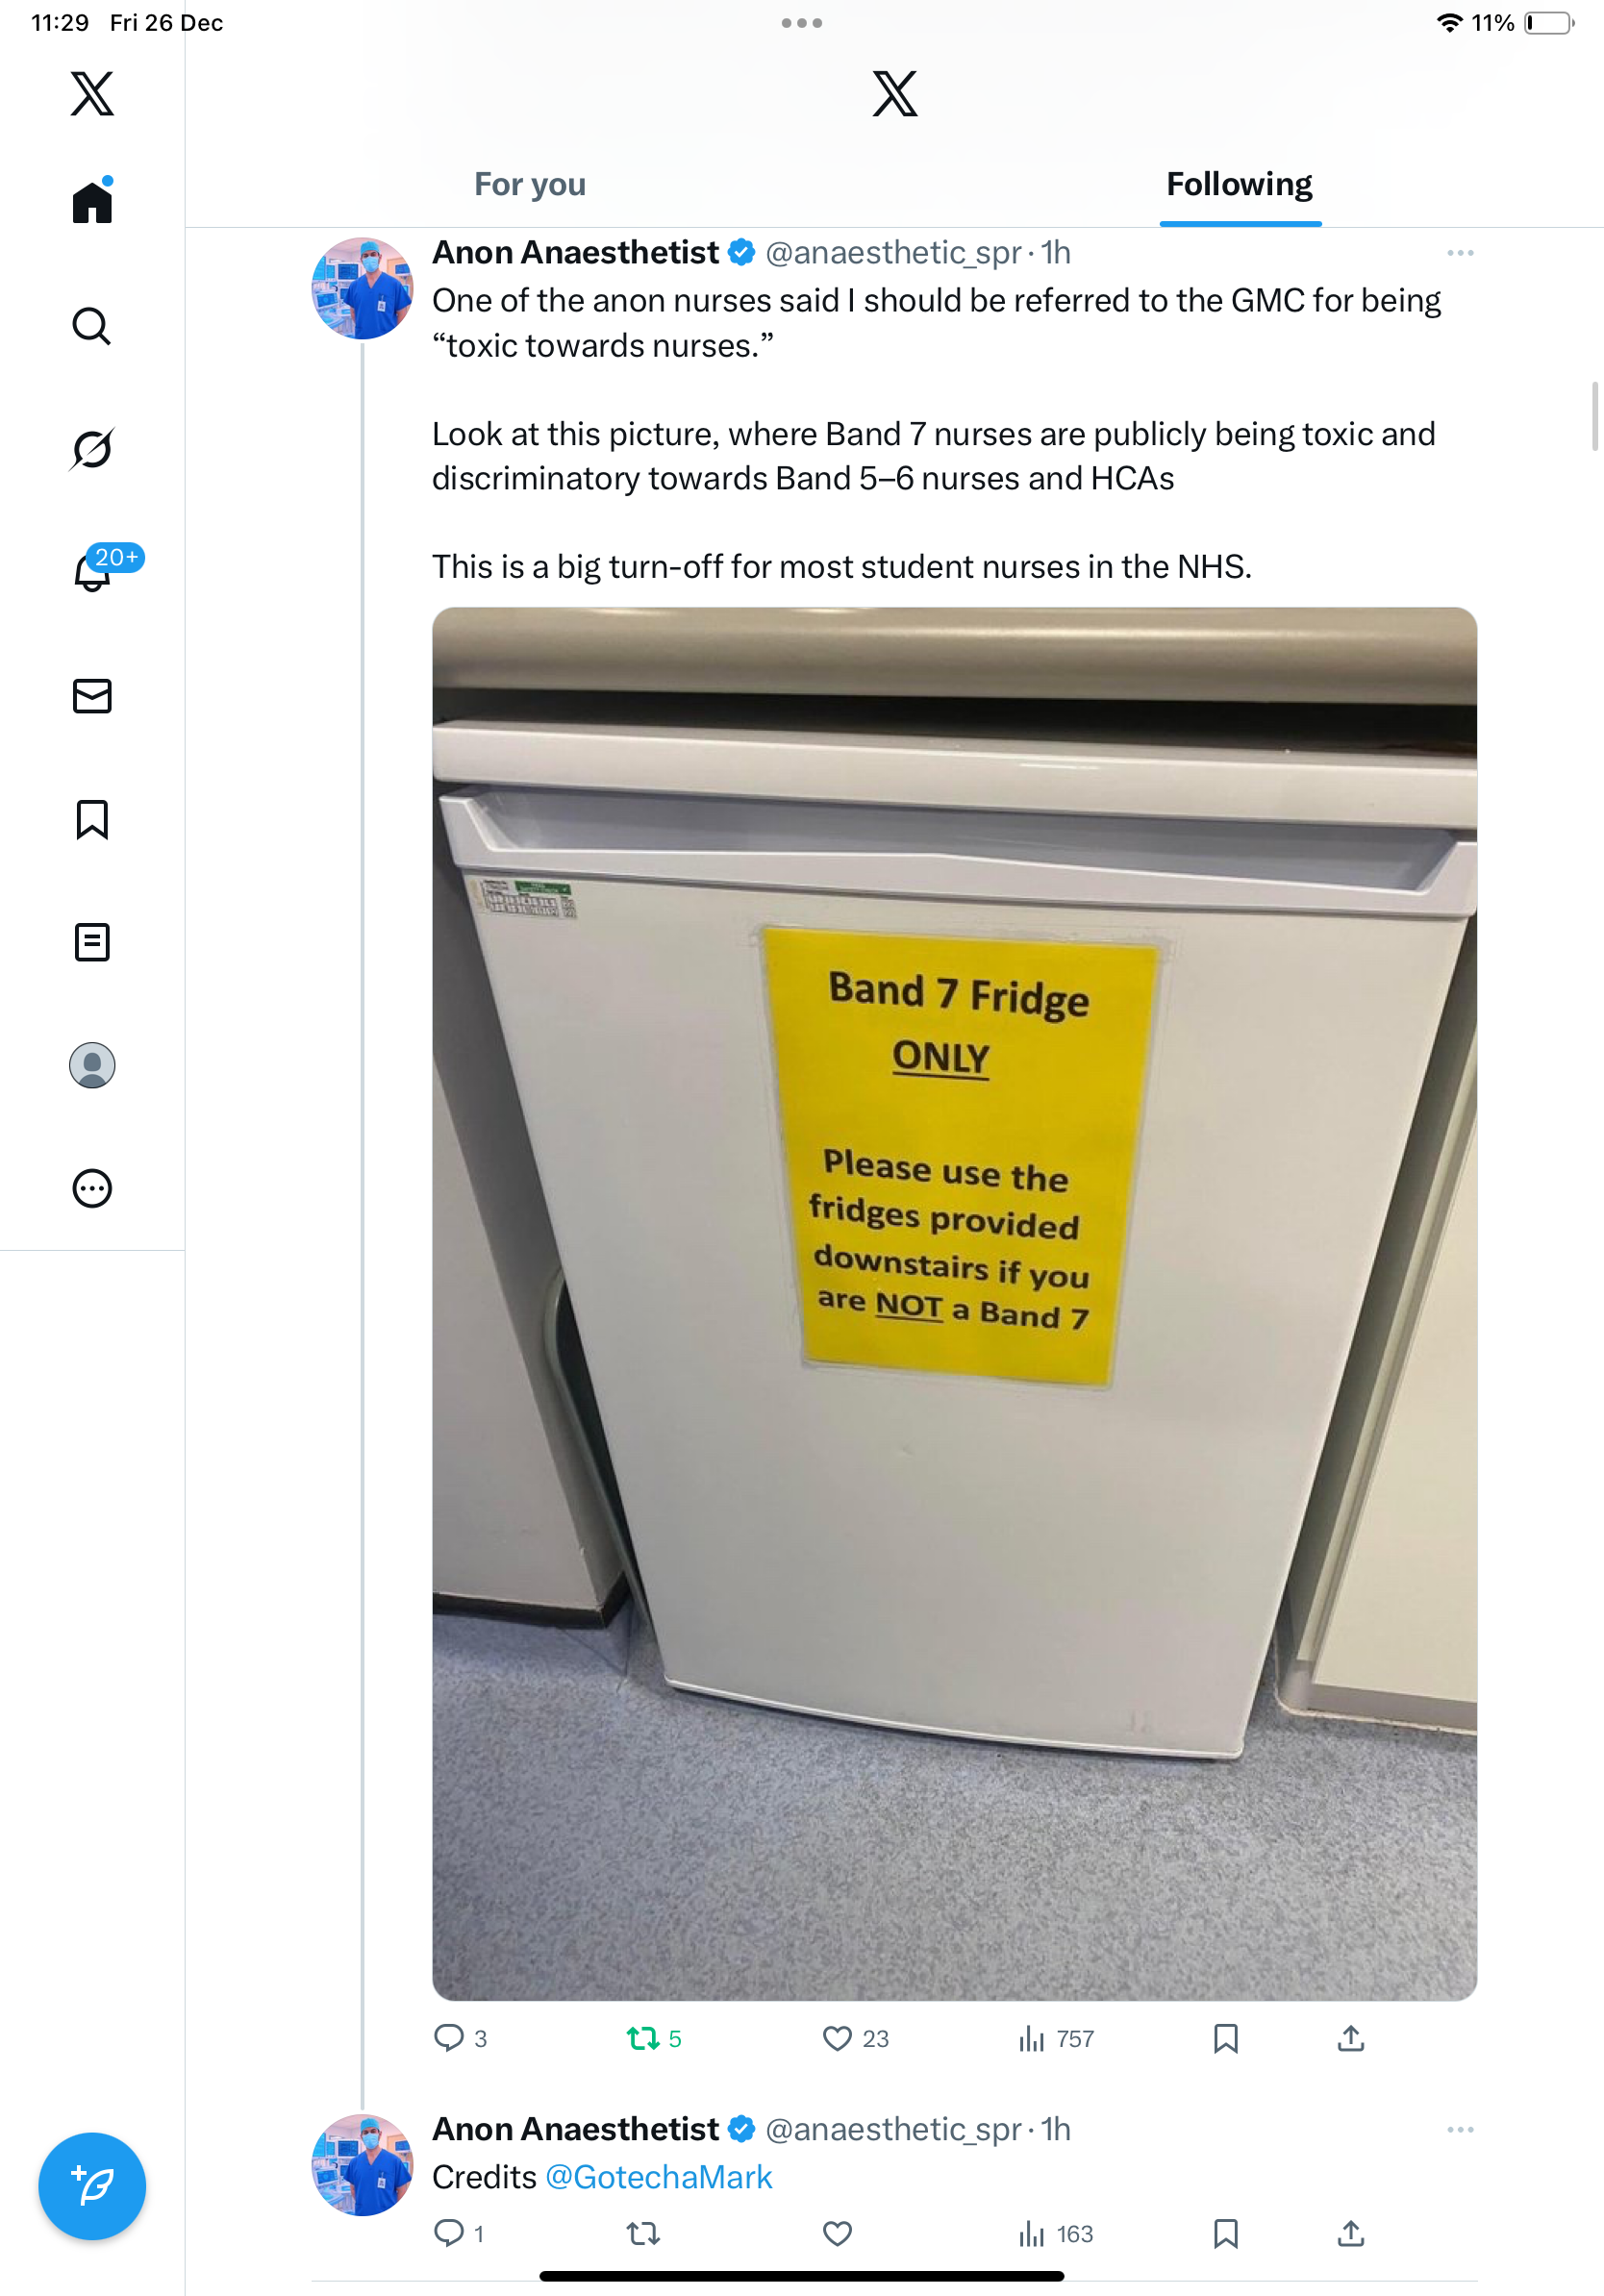Open the Search magnifier in sidebar
The height and width of the screenshot is (2296, 1604).
[x=92, y=326]
